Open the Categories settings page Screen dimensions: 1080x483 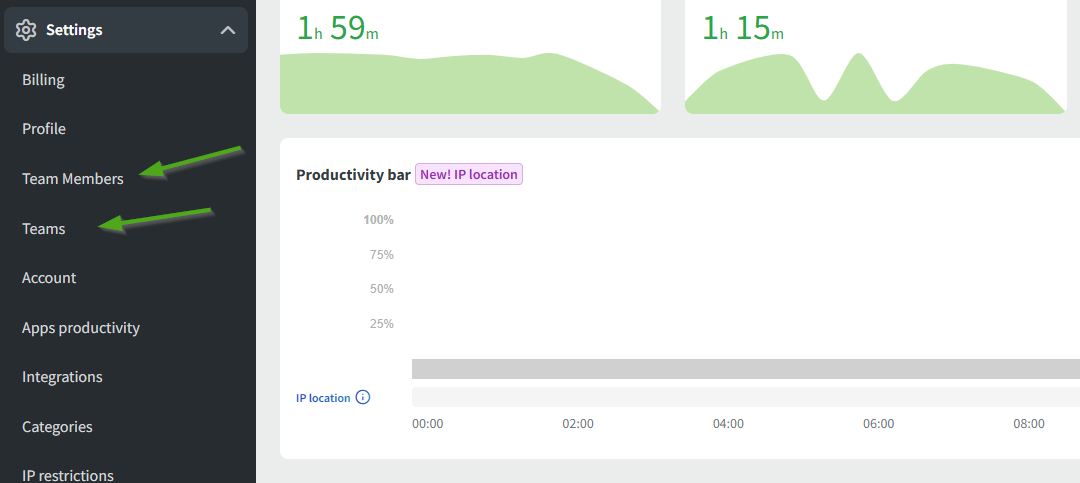tap(57, 427)
